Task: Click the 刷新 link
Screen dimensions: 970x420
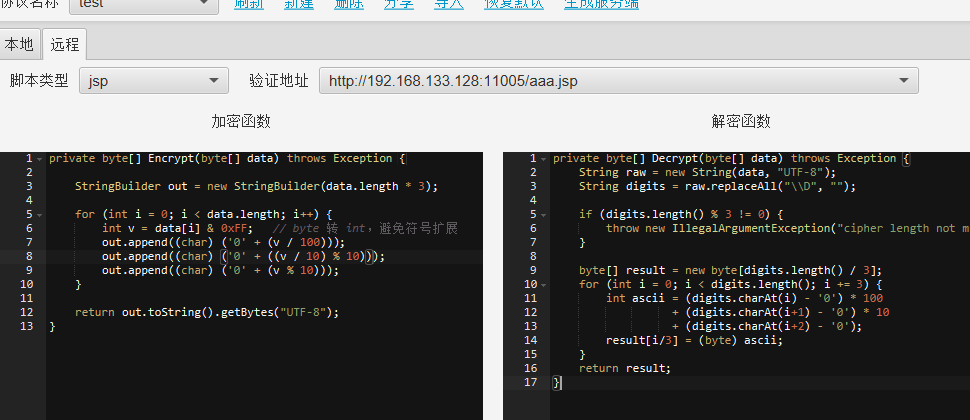Action: (x=249, y=4)
